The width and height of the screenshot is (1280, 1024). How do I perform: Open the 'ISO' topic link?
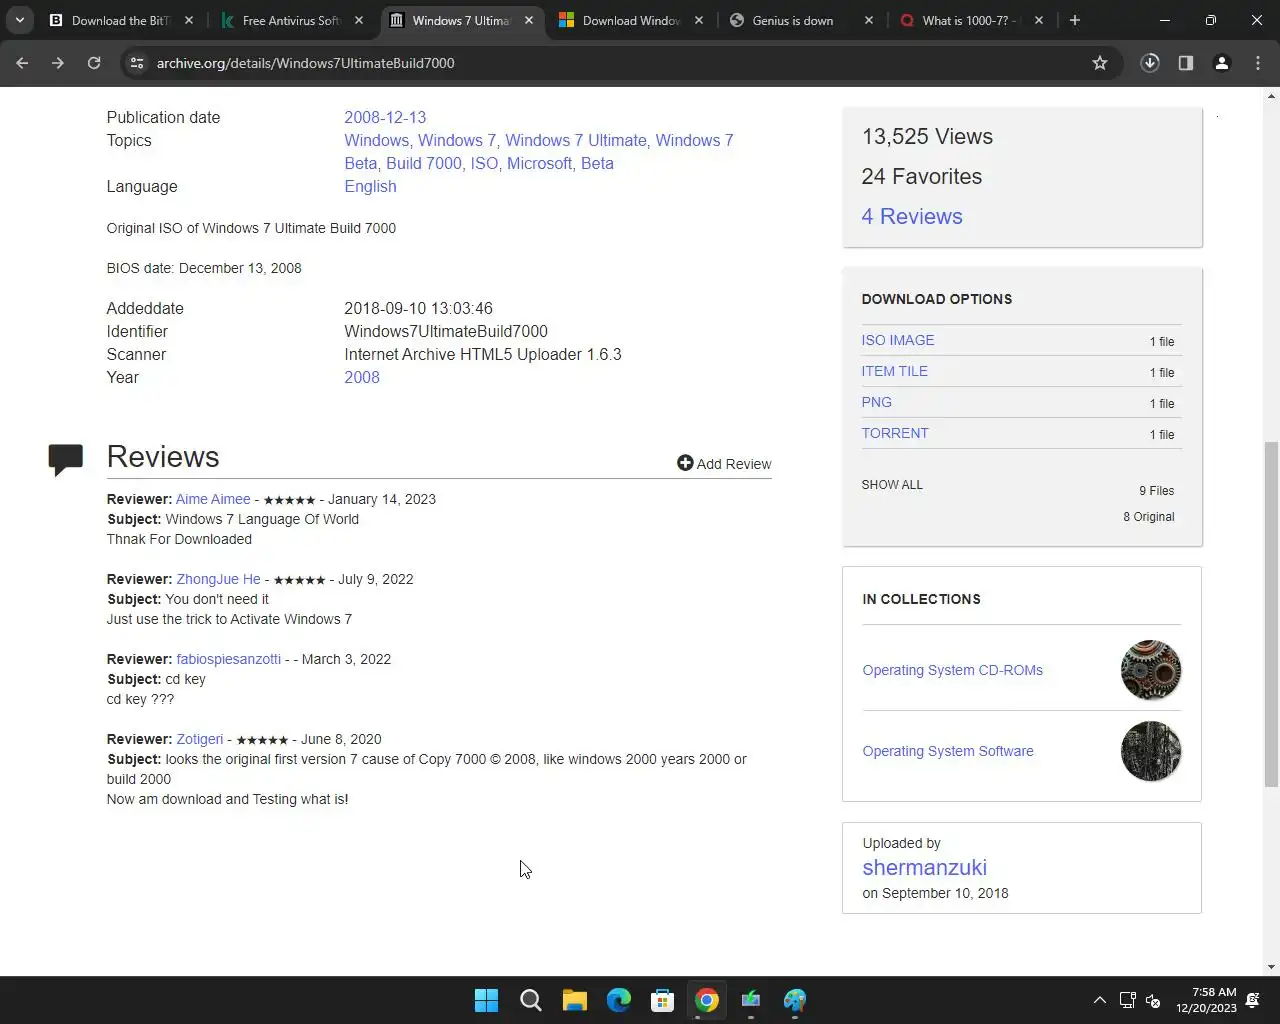tap(484, 163)
